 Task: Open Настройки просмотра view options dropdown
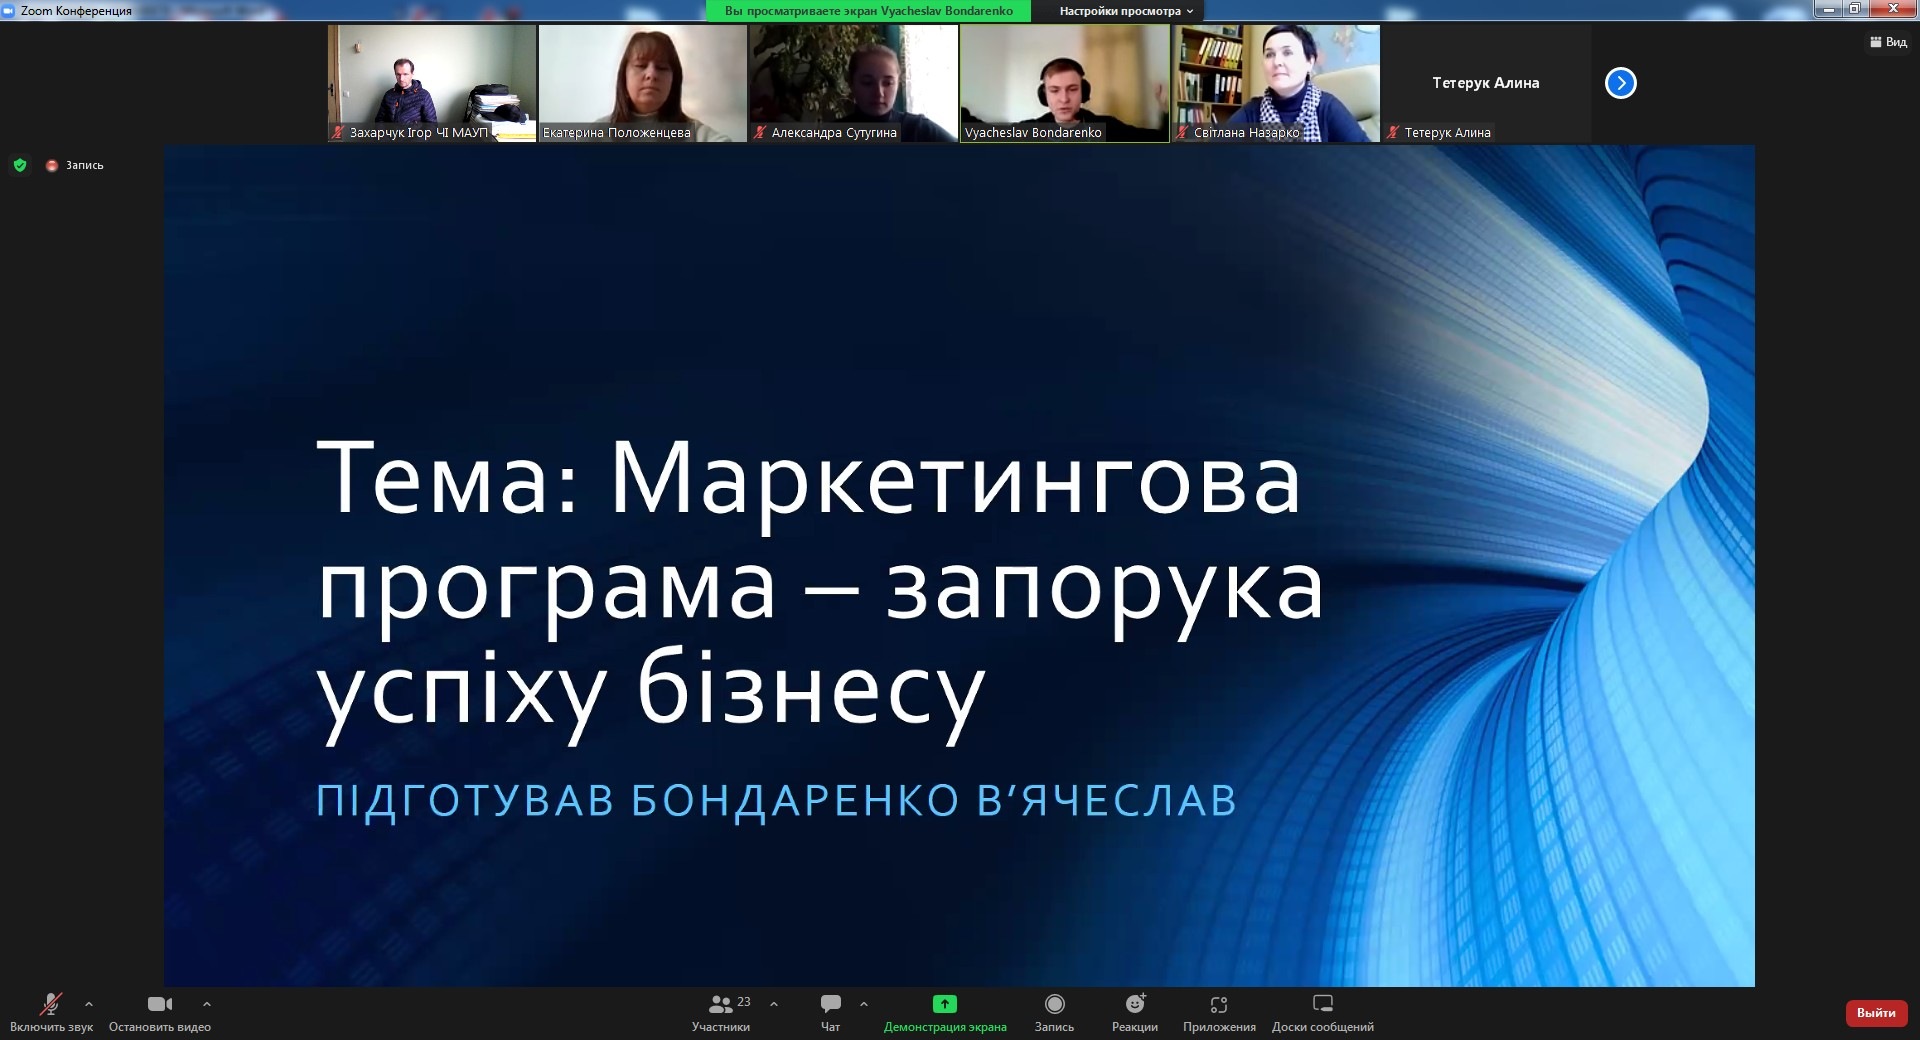[1126, 11]
